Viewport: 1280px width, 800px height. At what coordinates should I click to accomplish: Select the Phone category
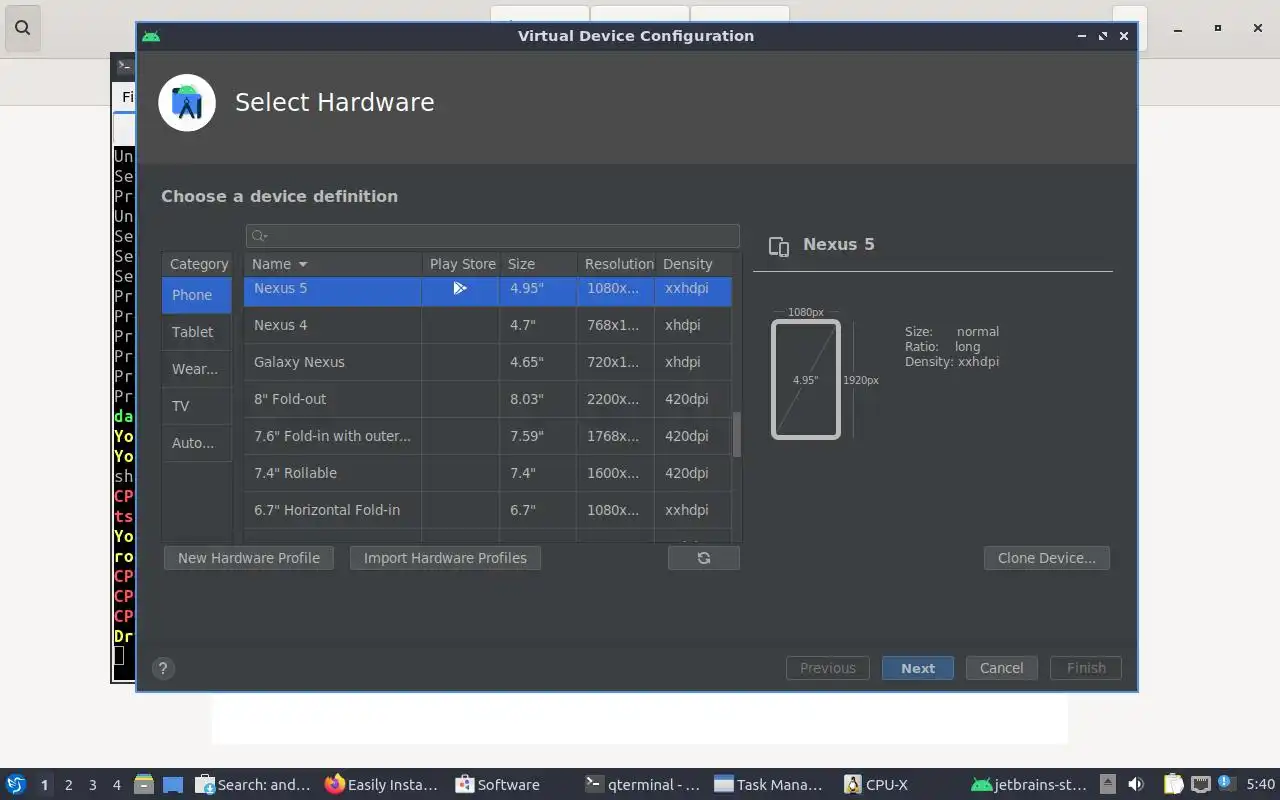pyautogui.click(x=196, y=295)
